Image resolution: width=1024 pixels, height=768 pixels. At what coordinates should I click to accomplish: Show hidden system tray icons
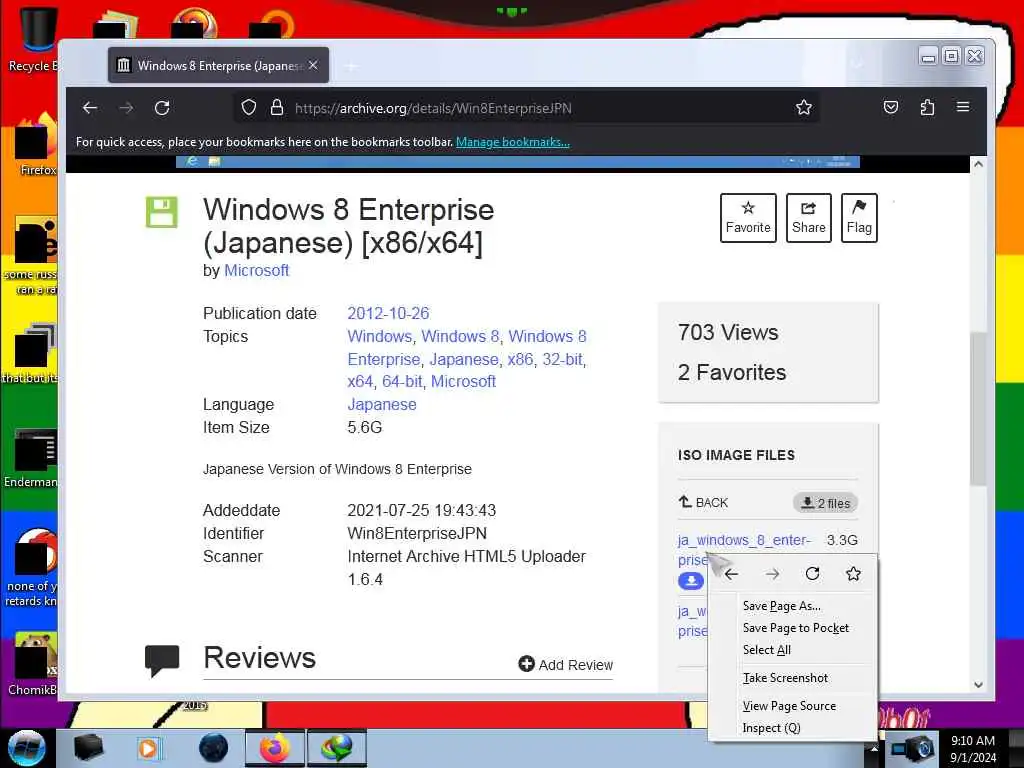874,749
